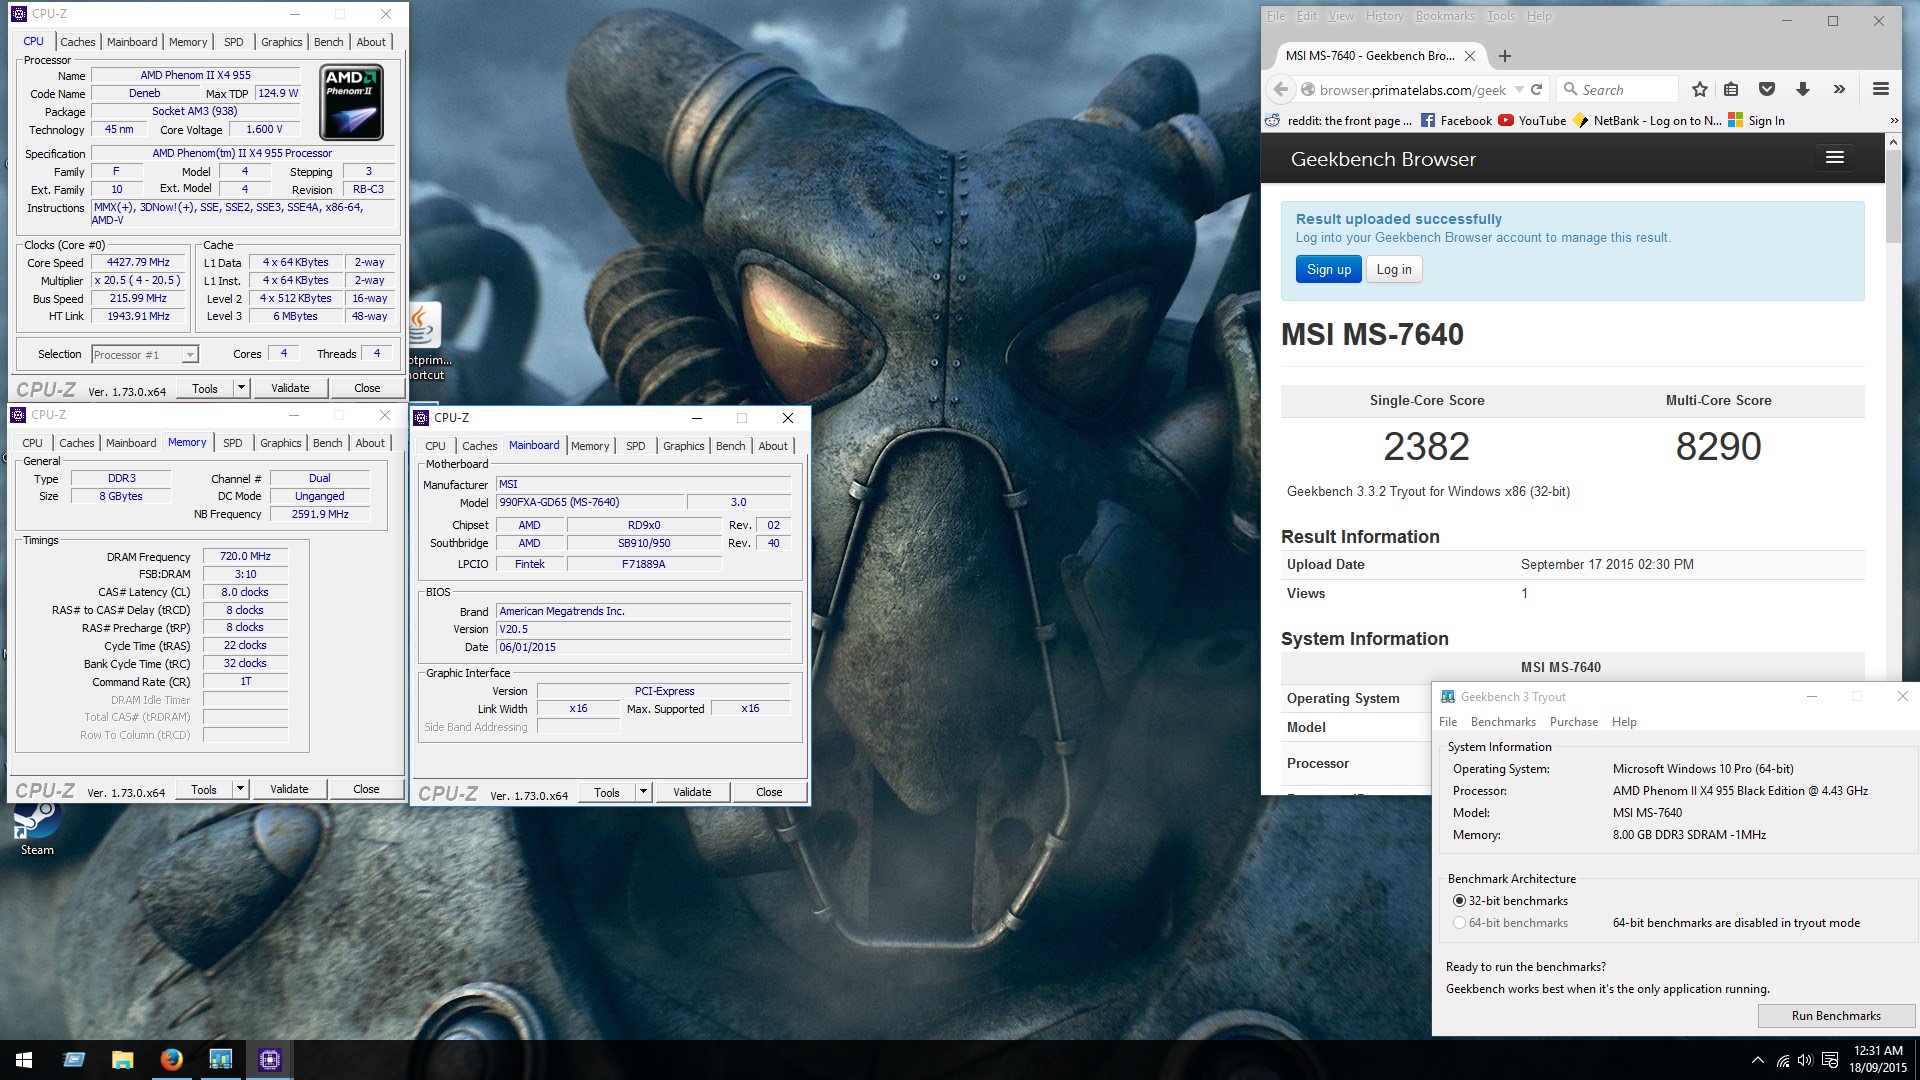Click CPU-Z icon in Mainboard window title
This screenshot has height=1080, width=1920.
(421, 418)
